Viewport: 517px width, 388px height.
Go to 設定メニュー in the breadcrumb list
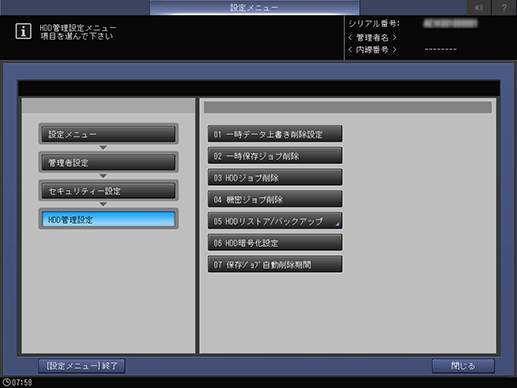[108, 134]
